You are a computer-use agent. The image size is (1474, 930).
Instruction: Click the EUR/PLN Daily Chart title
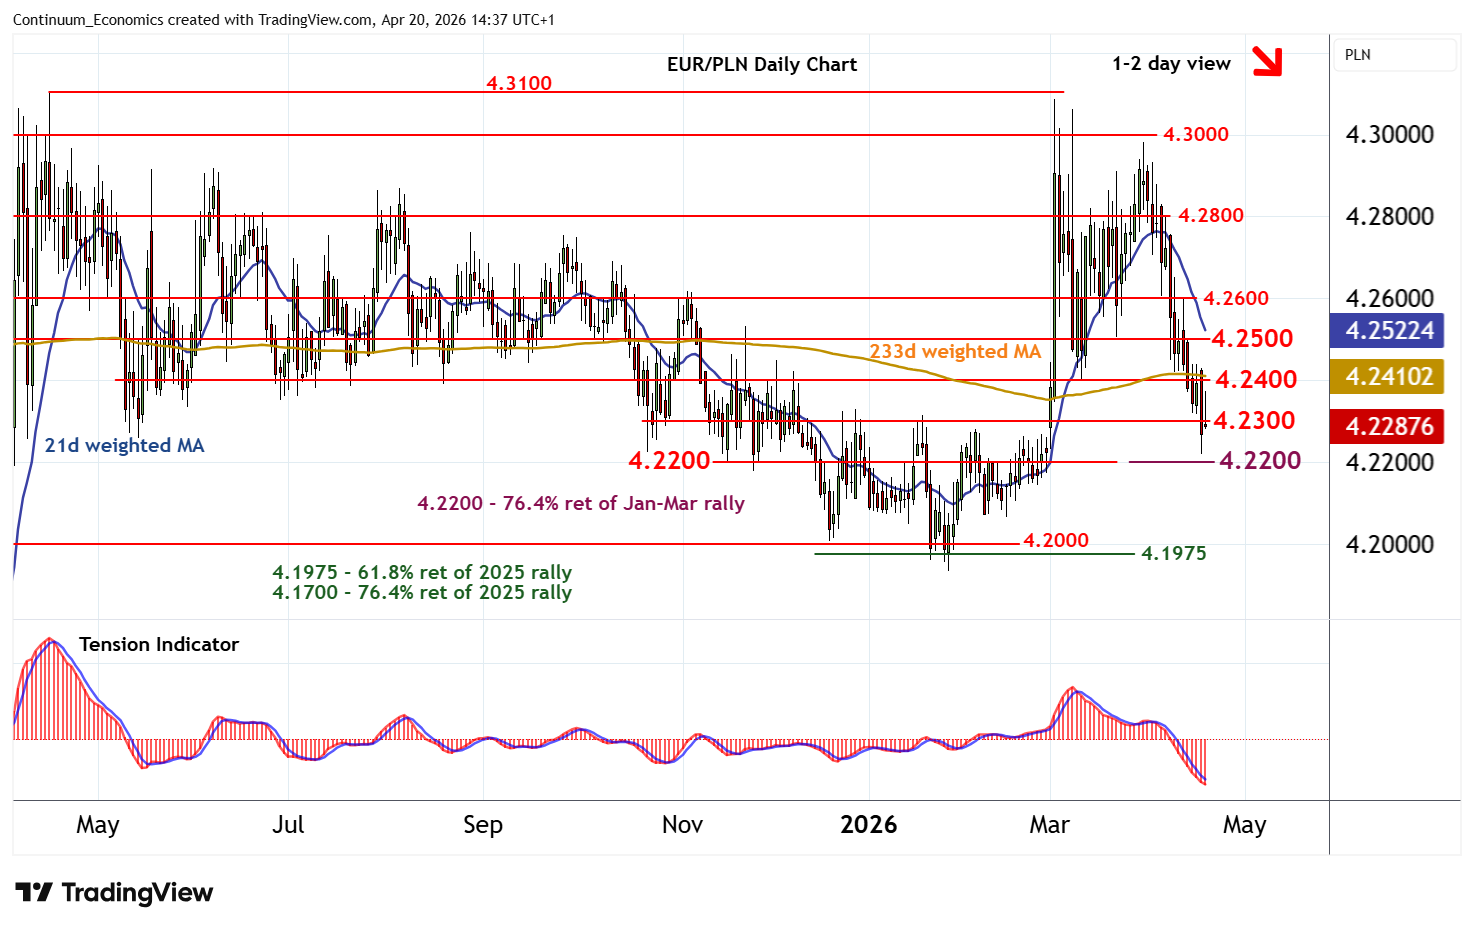point(761,64)
